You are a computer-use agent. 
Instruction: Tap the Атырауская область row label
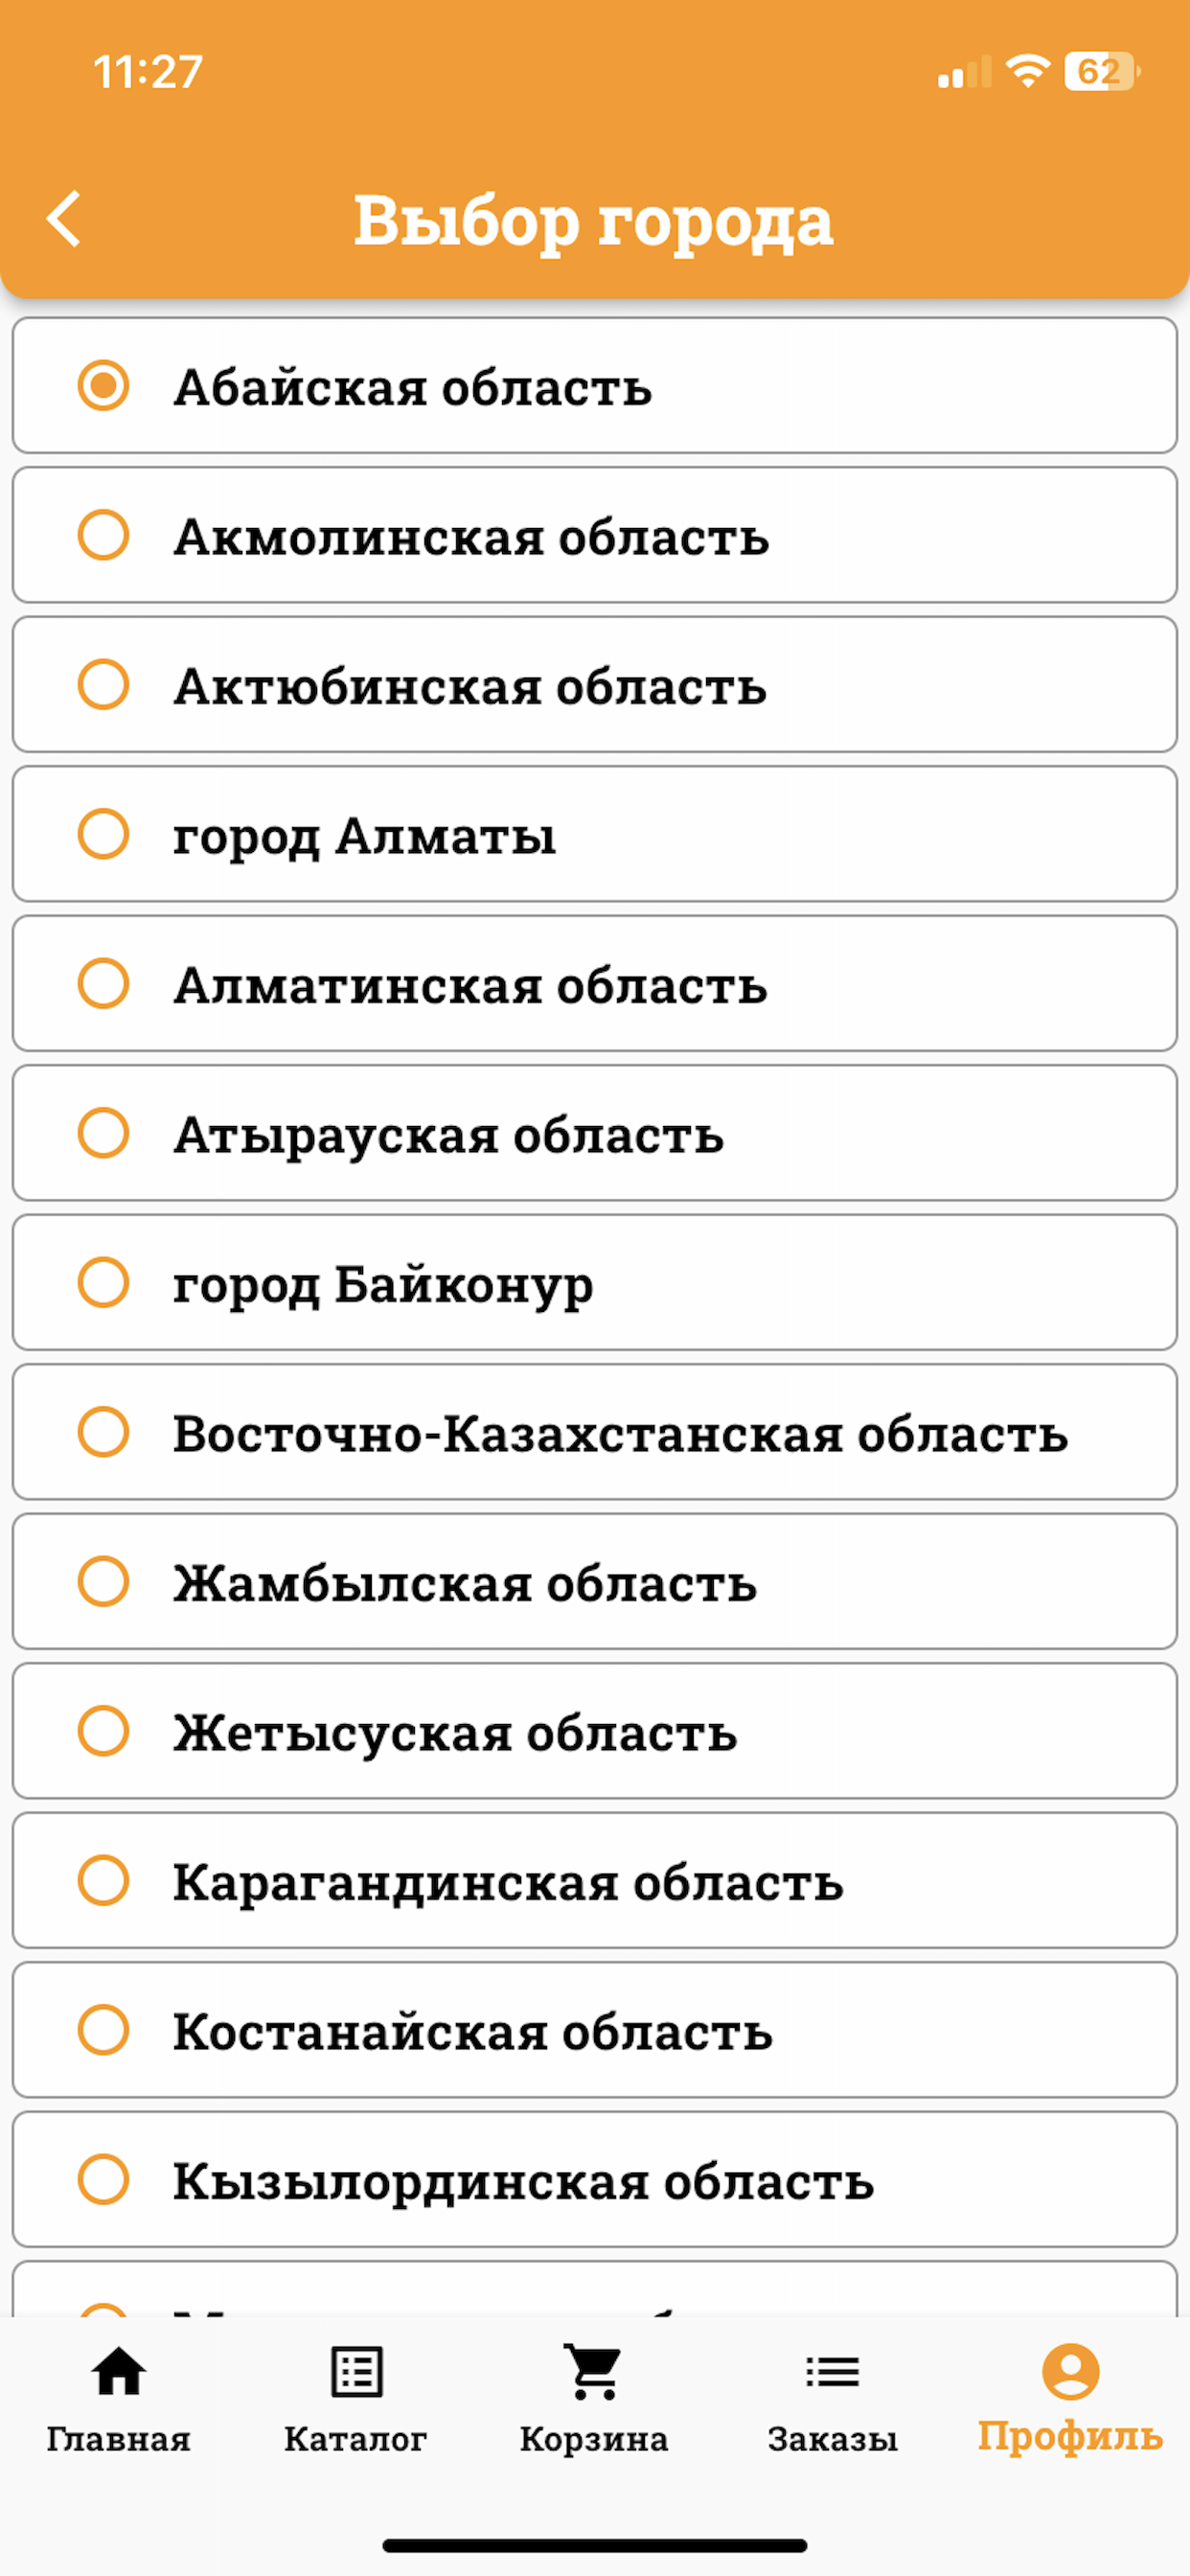pyautogui.click(x=449, y=1134)
